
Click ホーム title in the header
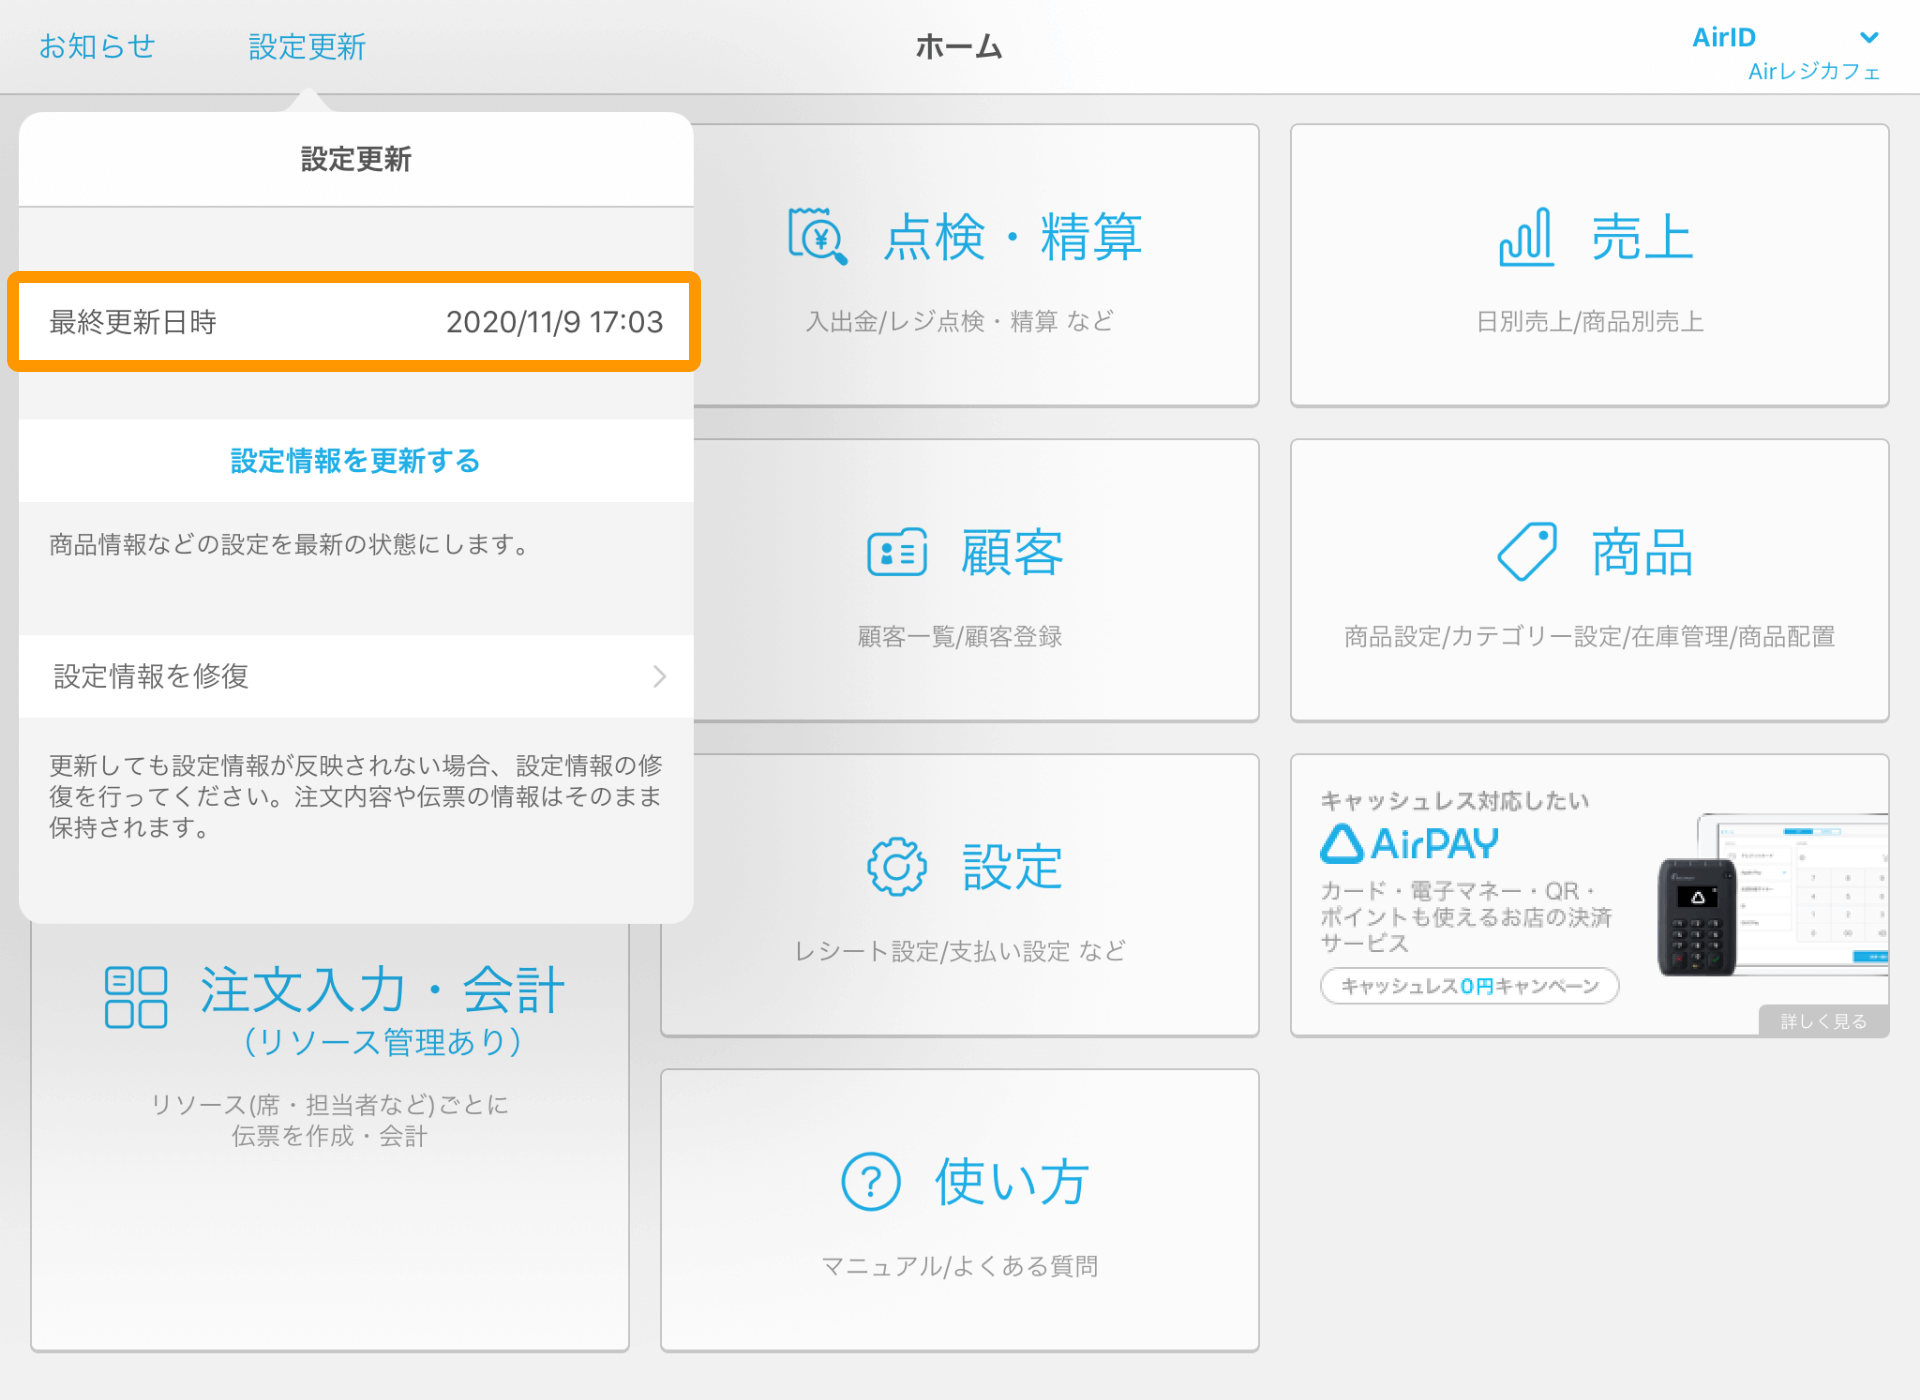[x=958, y=46]
